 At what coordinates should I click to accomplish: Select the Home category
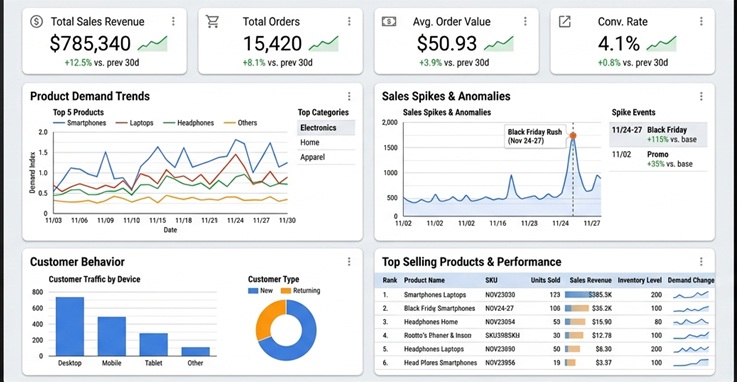pos(326,142)
